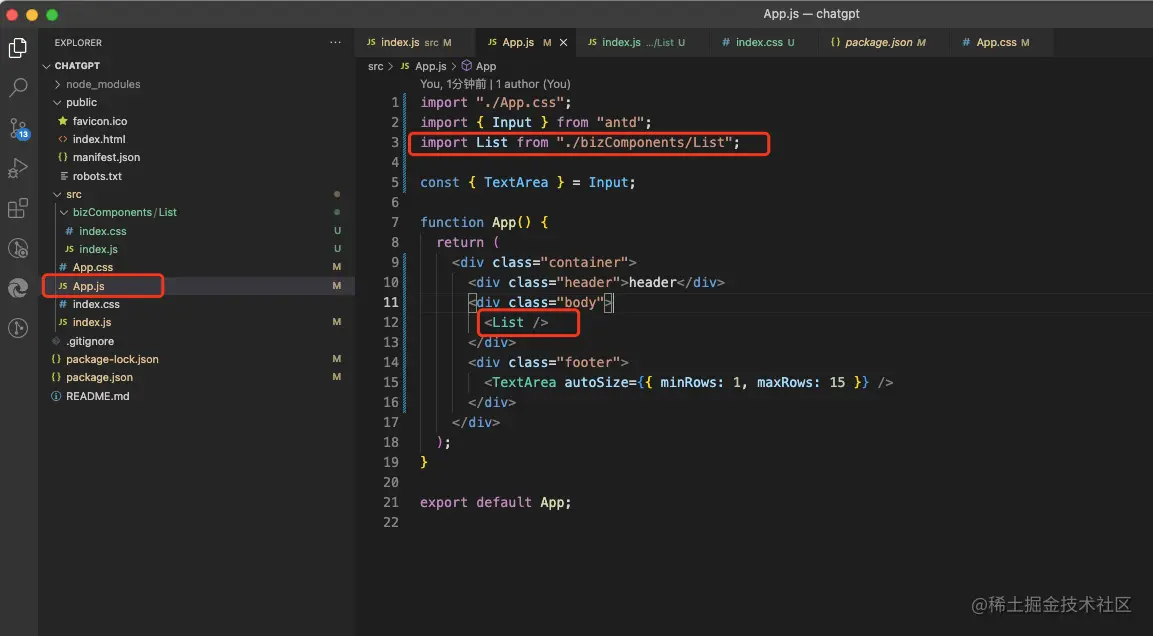This screenshot has height=636, width=1153.
Task: Click line number 22 in gutter
Action: (391, 523)
